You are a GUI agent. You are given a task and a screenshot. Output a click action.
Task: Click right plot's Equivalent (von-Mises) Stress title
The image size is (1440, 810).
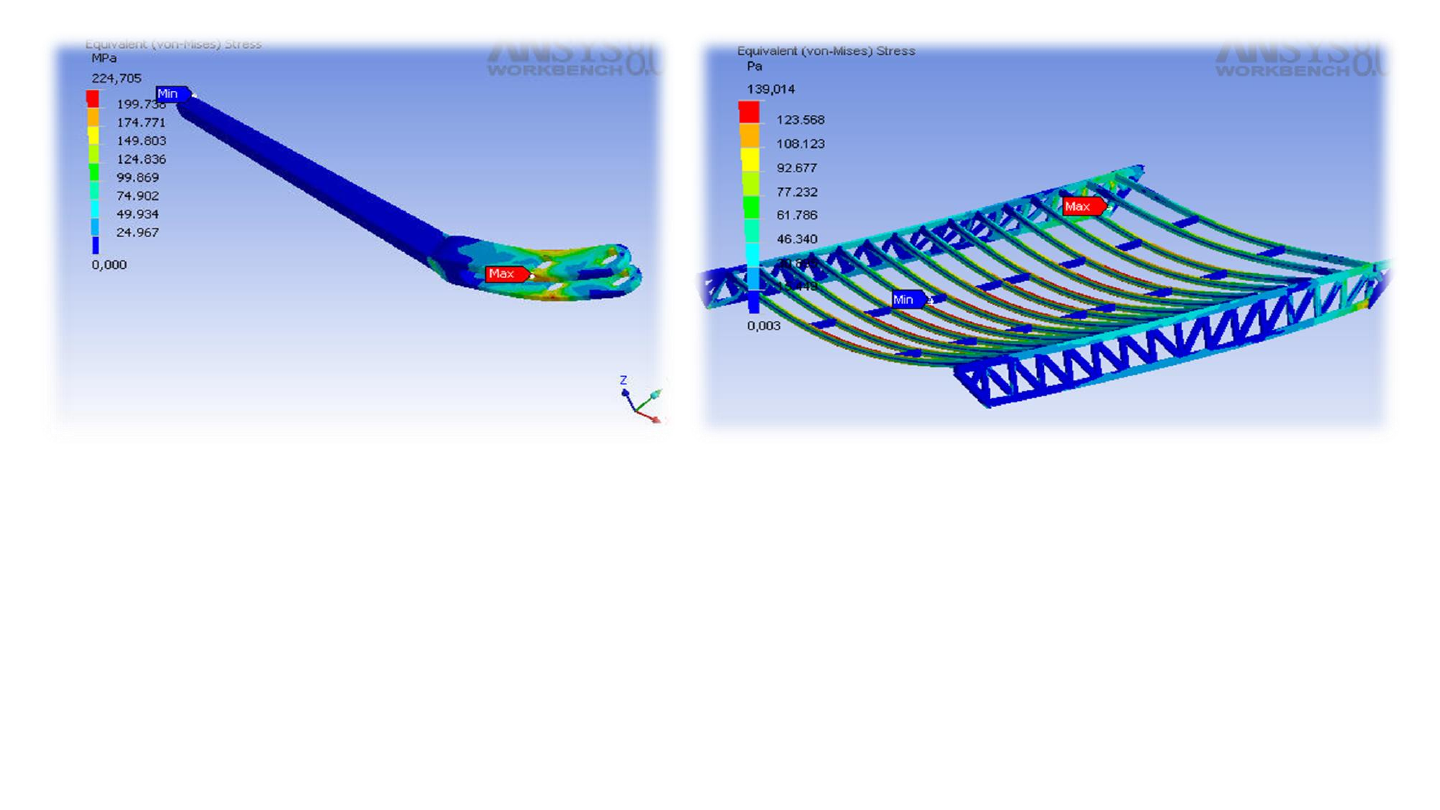[x=825, y=51]
